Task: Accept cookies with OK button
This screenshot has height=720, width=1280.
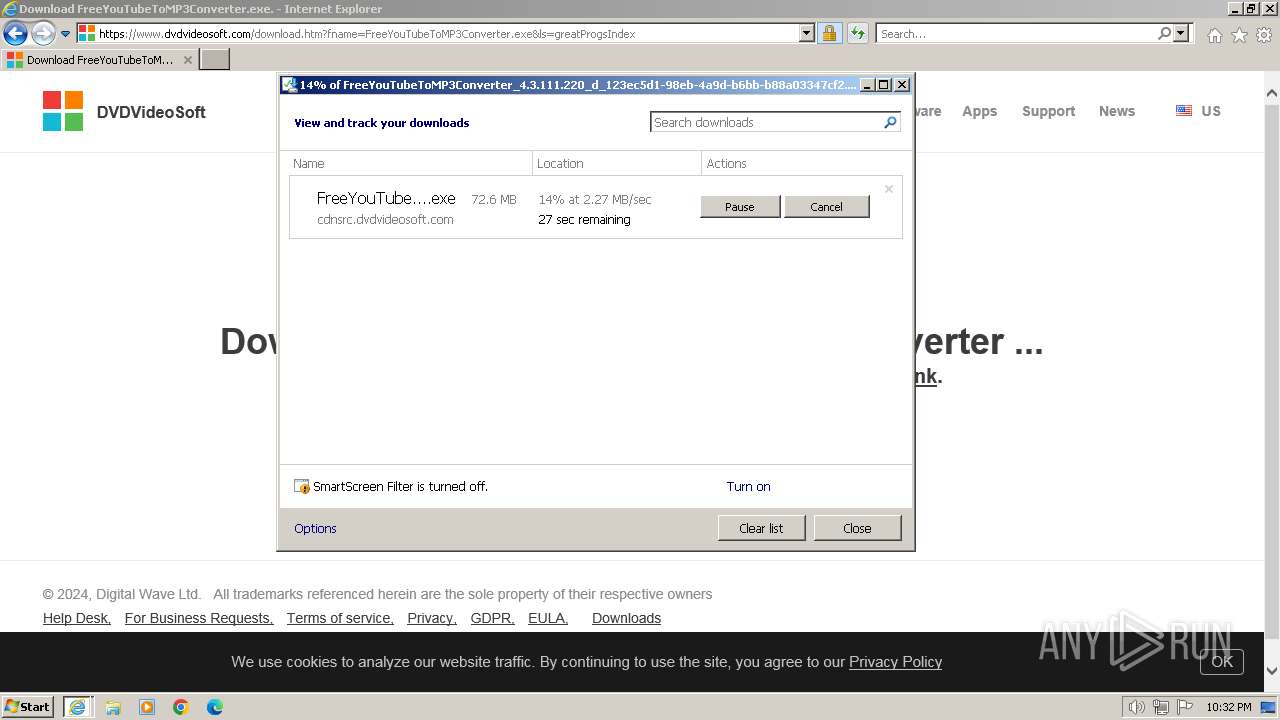Action: click(1222, 662)
